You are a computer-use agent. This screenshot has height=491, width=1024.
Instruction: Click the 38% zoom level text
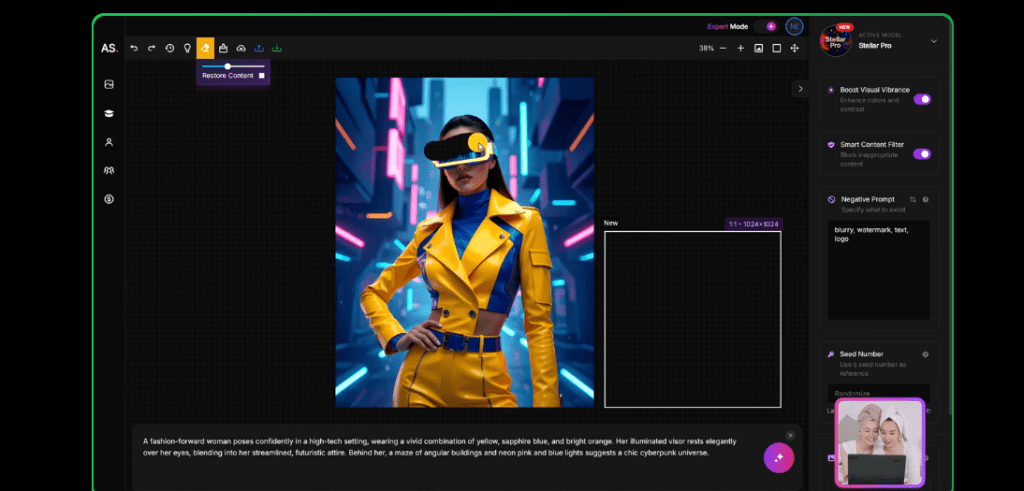click(x=706, y=48)
